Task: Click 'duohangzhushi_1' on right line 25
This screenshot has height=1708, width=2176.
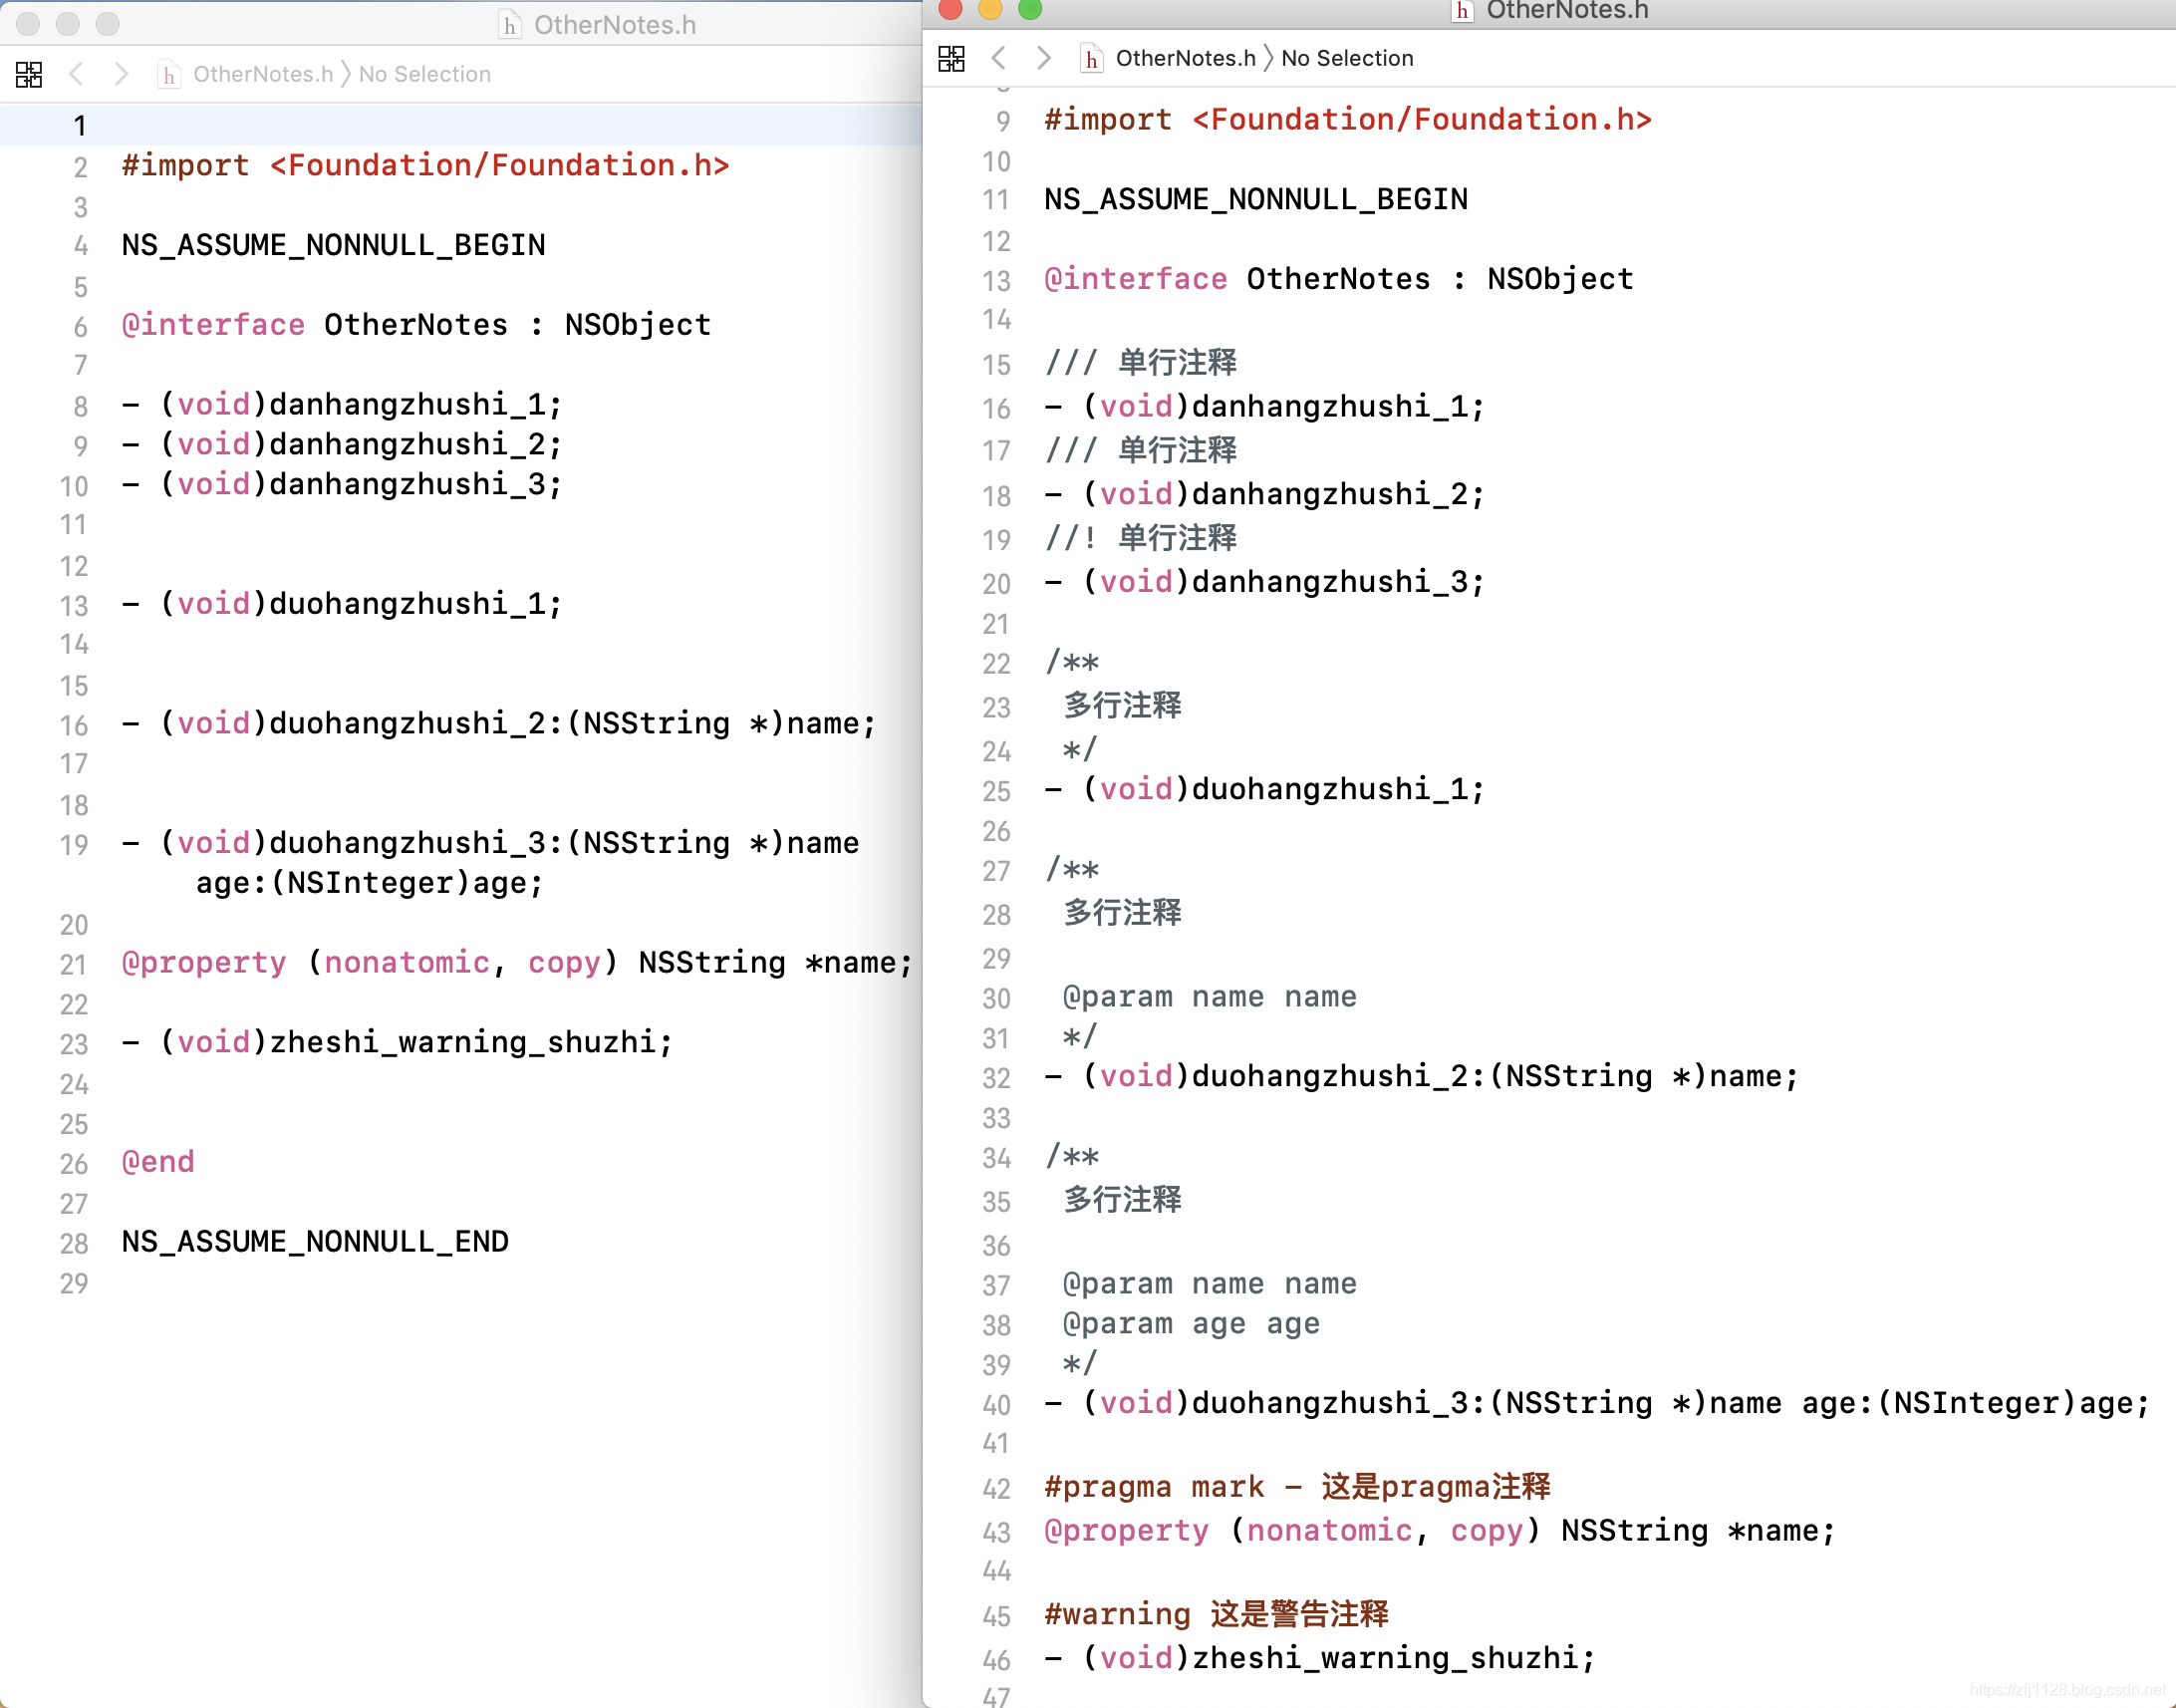Action: pyautogui.click(x=1264, y=790)
